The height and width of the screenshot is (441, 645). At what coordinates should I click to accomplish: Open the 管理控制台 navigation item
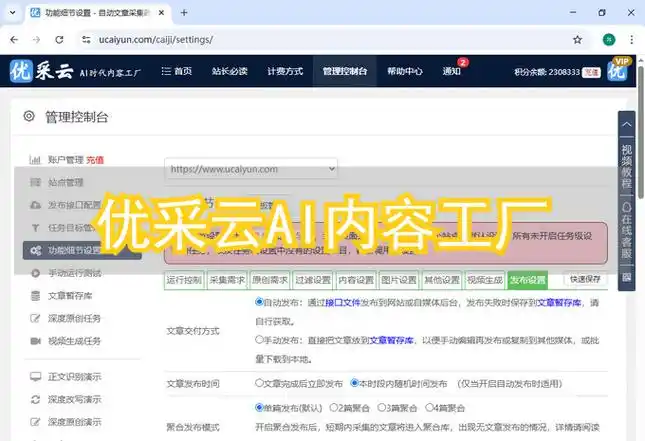(345, 71)
